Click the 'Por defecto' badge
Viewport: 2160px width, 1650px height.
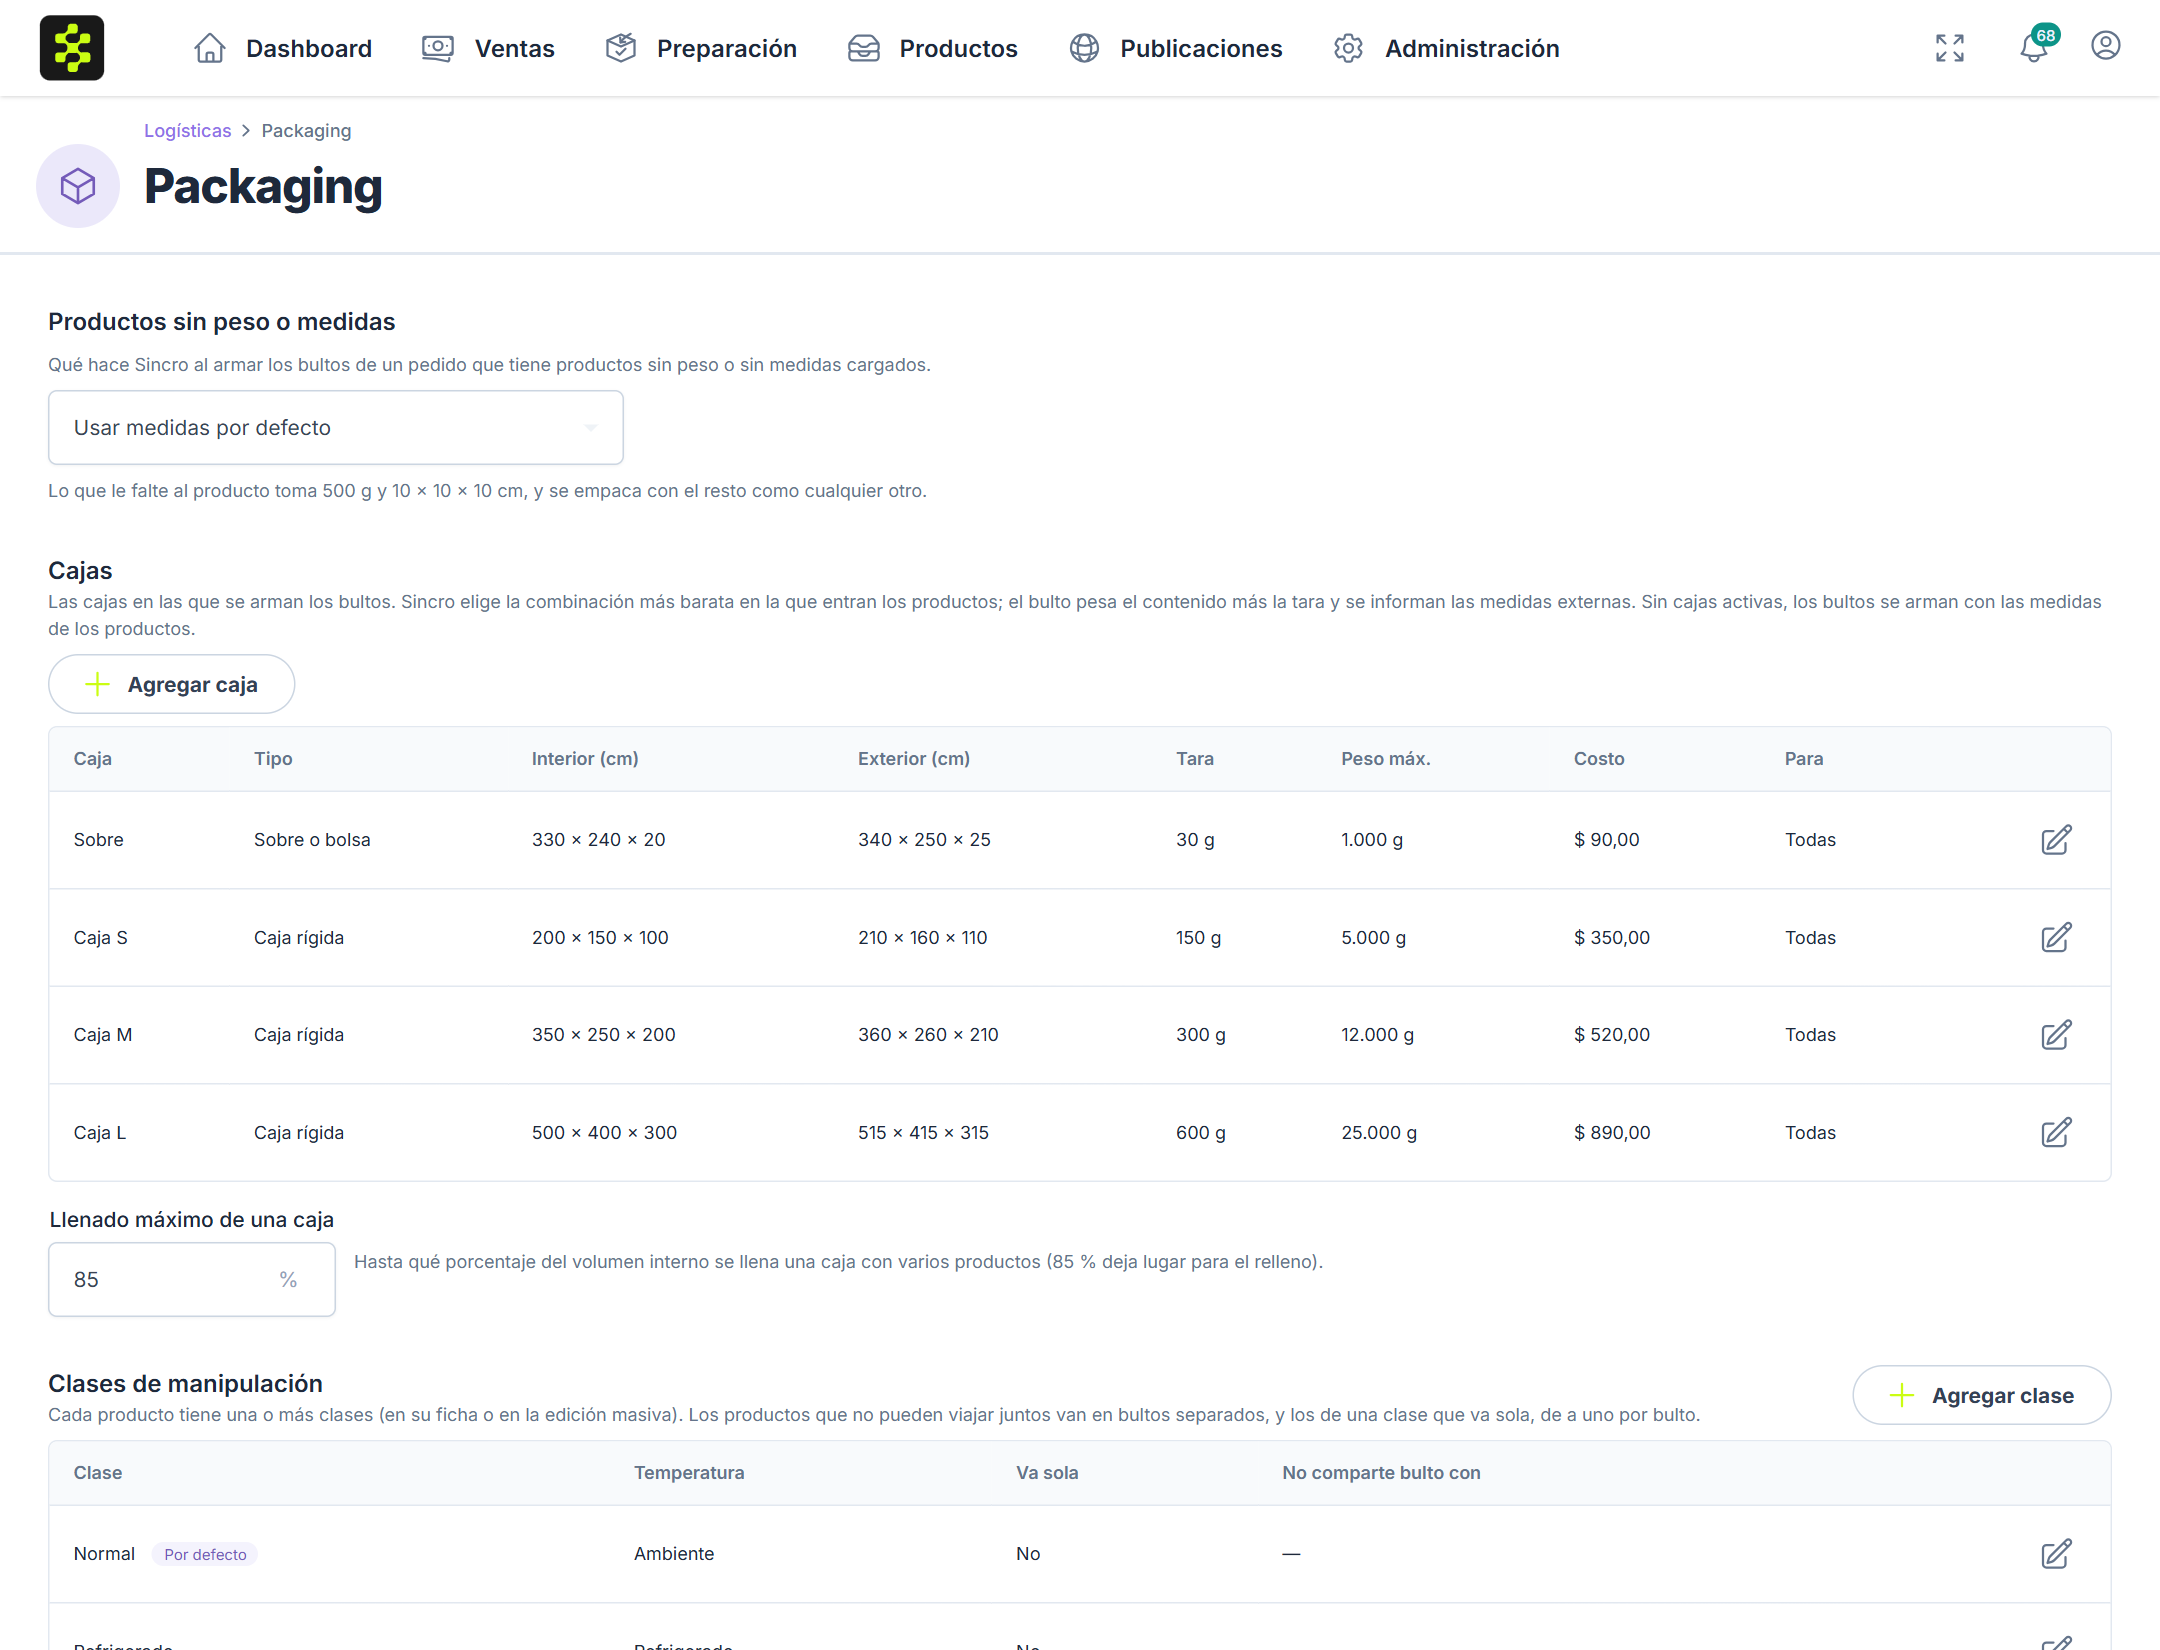[205, 1555]
